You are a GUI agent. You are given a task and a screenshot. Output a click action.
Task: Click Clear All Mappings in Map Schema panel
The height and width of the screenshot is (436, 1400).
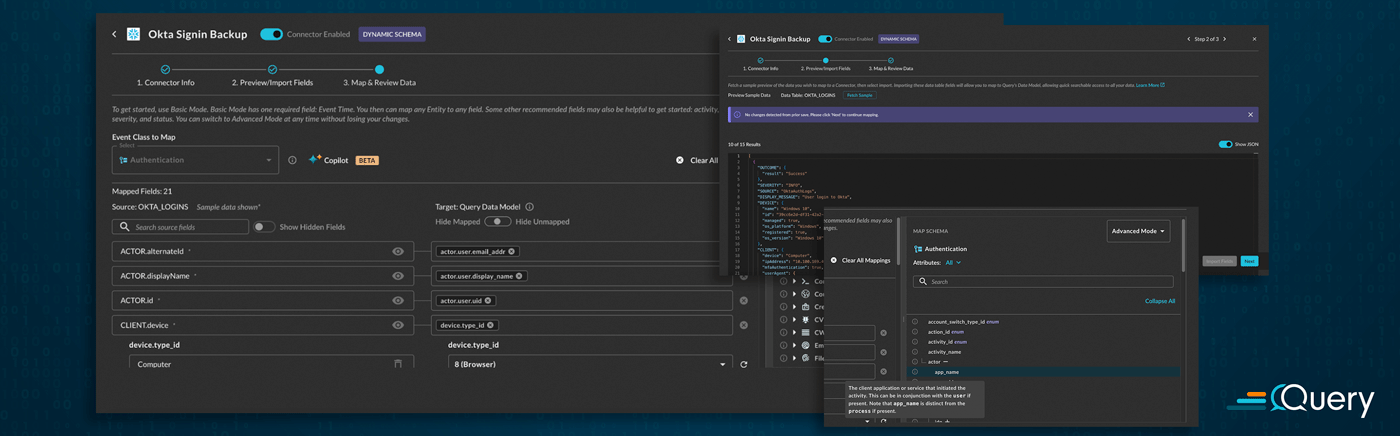tap(860, 260)
